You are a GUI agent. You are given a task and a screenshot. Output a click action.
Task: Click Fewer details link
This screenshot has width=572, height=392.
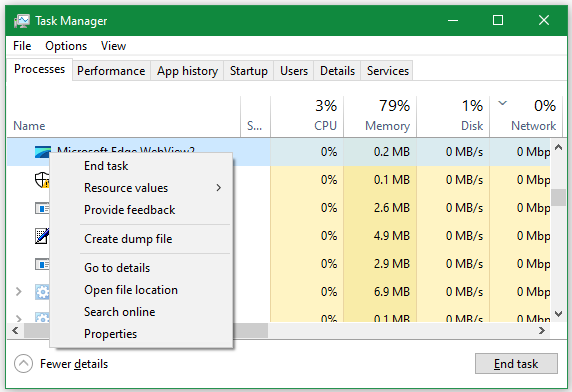pos(74,364)
